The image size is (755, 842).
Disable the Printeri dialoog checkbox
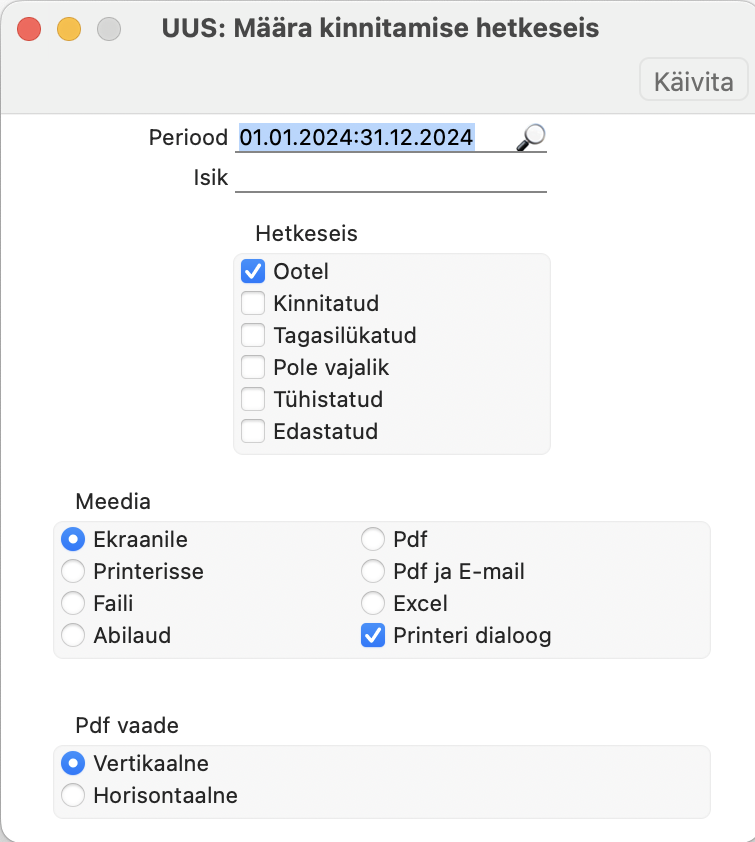click(x=373, y=635)
